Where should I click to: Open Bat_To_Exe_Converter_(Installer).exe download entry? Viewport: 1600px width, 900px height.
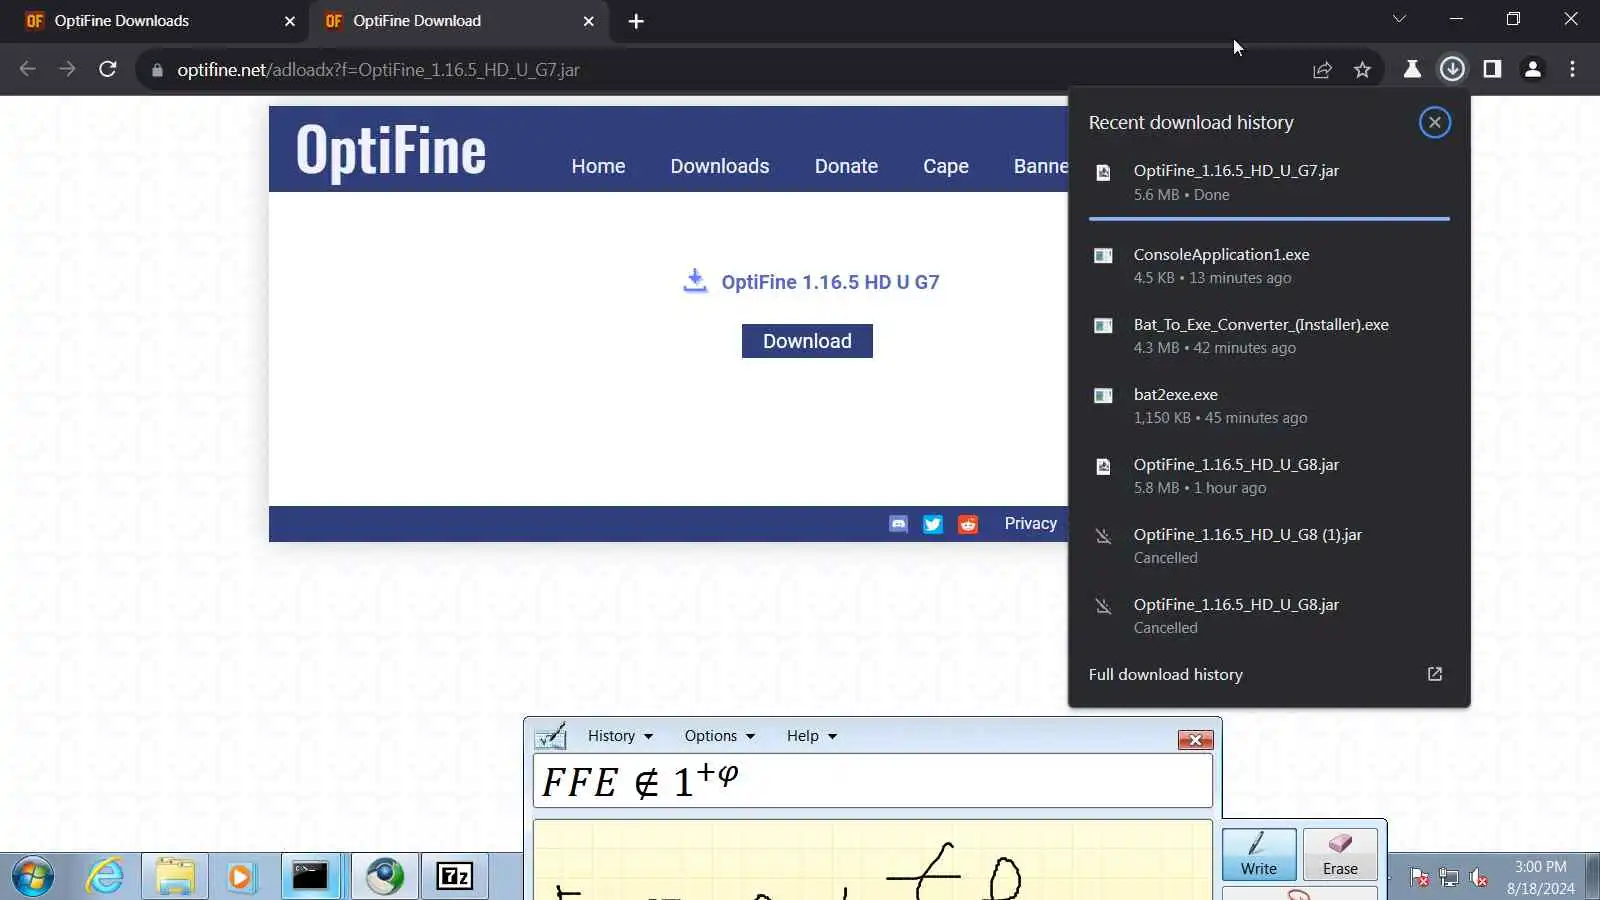(x=1269, y=336)
